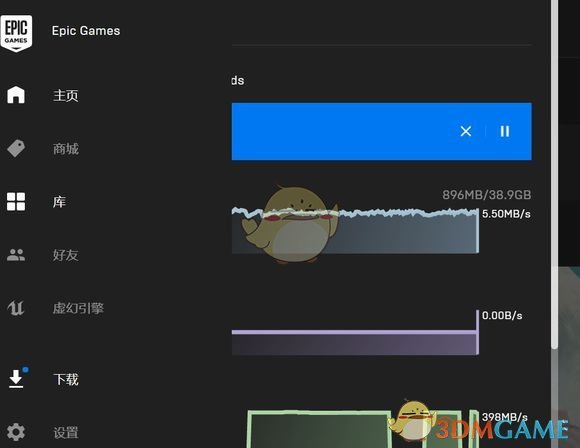Open the 虚幻引擎 section
Image resolution: width=580 pixels, height=448 pixels.
pos(78,308)
